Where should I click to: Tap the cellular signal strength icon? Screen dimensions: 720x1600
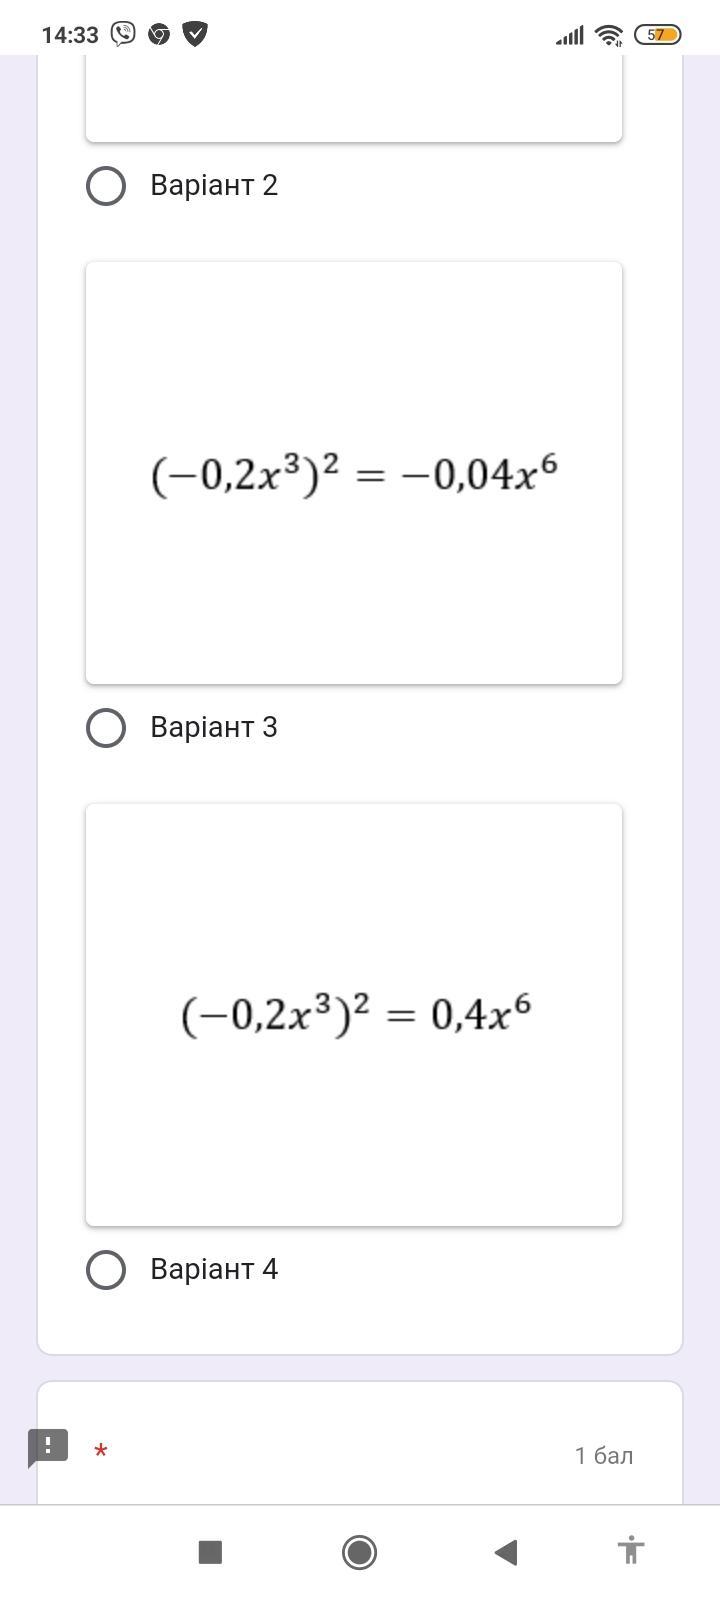(569, 37)
